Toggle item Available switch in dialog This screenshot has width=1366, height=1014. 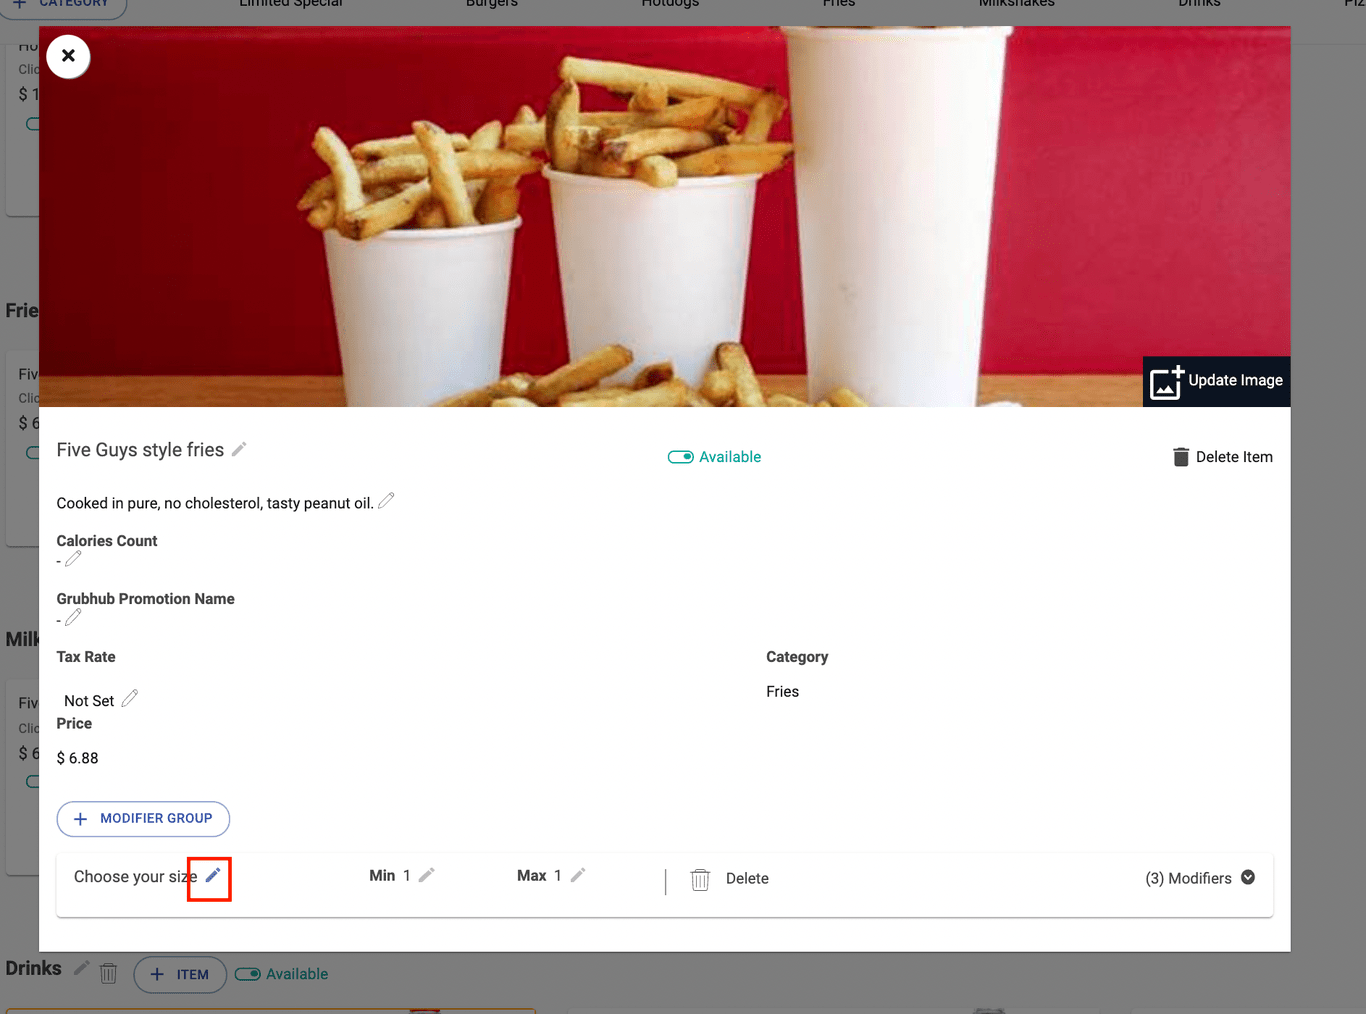681,457
